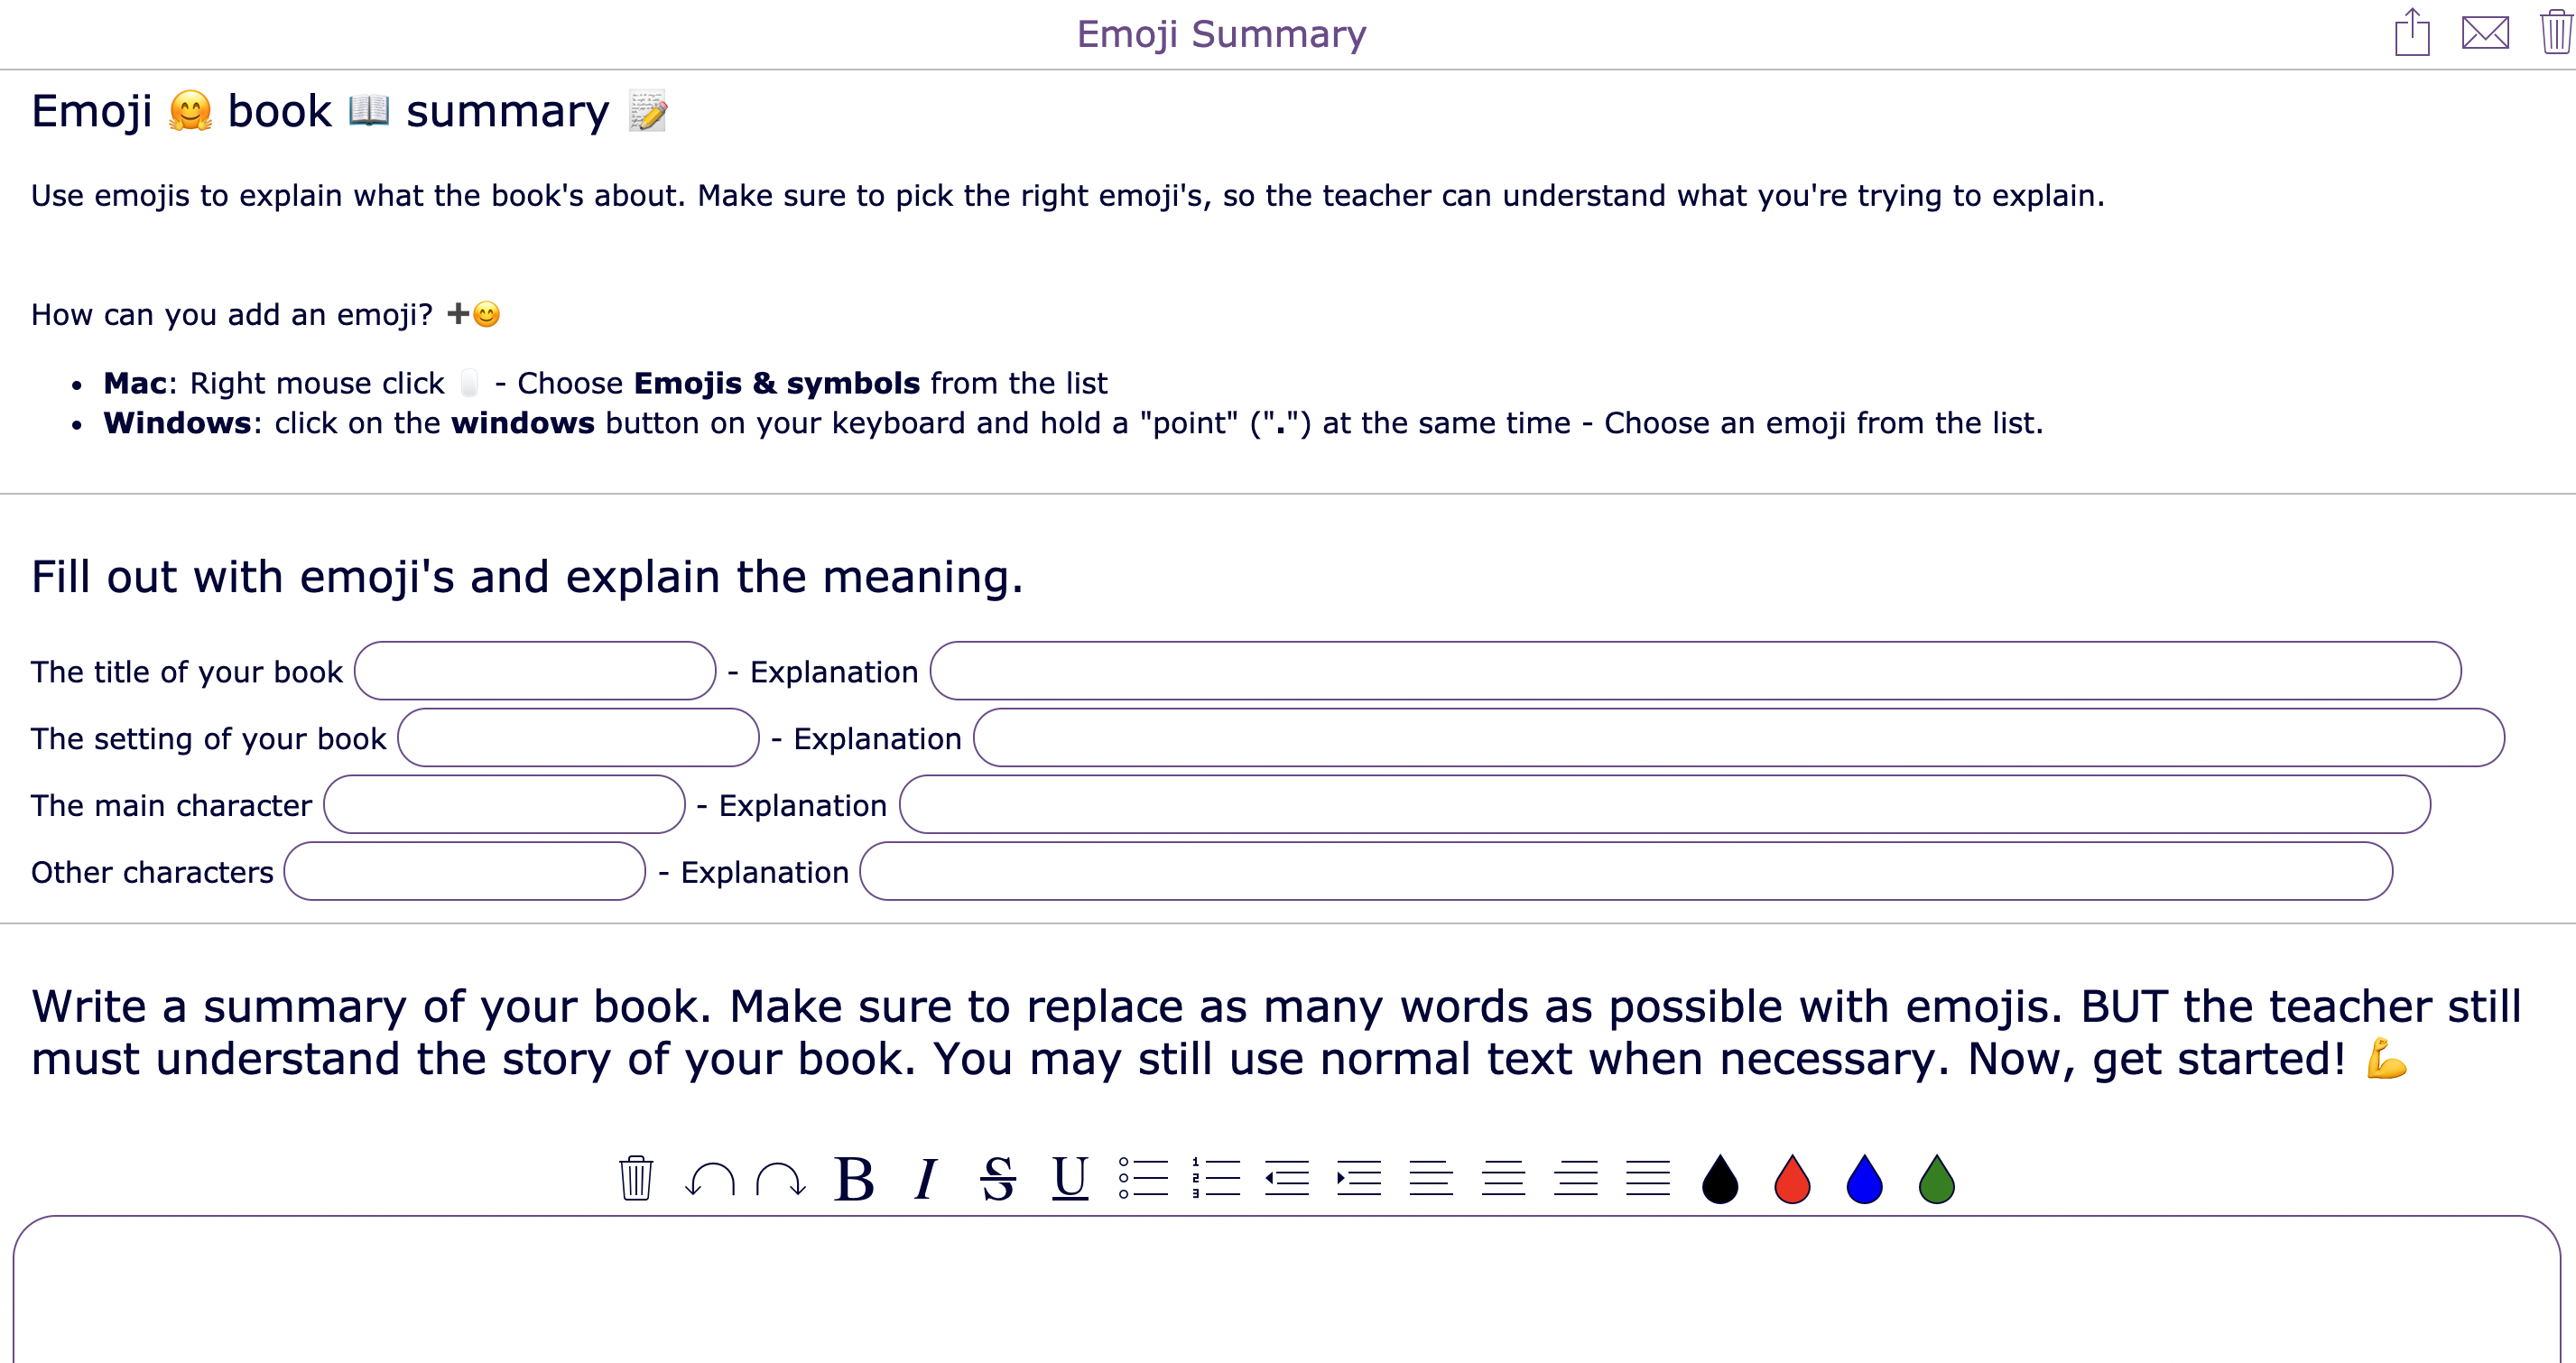The width and height of the screenshot is (2576, 1363).
Task: Increase the text indent
Action: pyautogui.click(x=1358, y=1179)
